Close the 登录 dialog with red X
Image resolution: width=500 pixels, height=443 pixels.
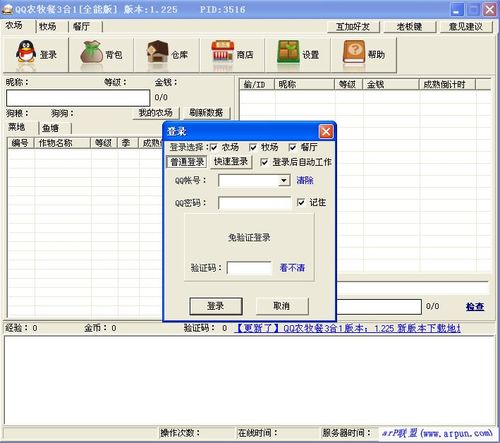(326, 131)
